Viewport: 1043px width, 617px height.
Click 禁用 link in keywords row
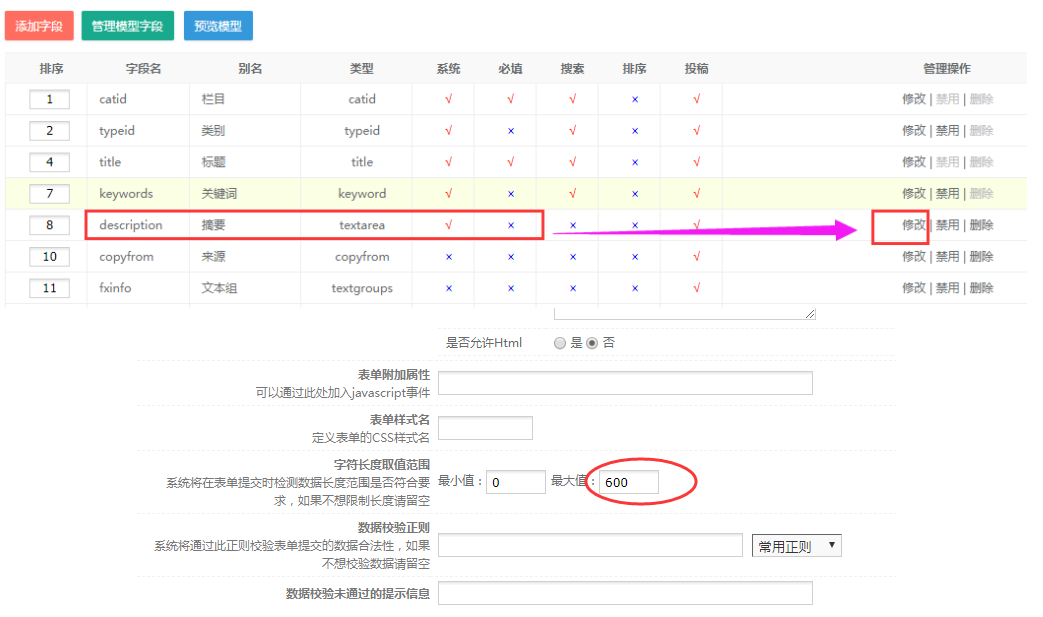click(x=948, y=193)
